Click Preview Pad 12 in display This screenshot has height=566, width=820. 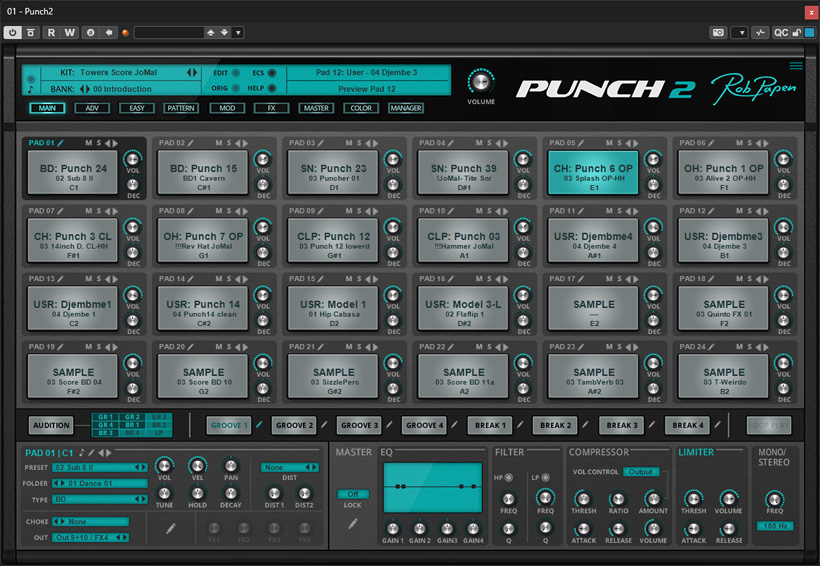(367, 89)
